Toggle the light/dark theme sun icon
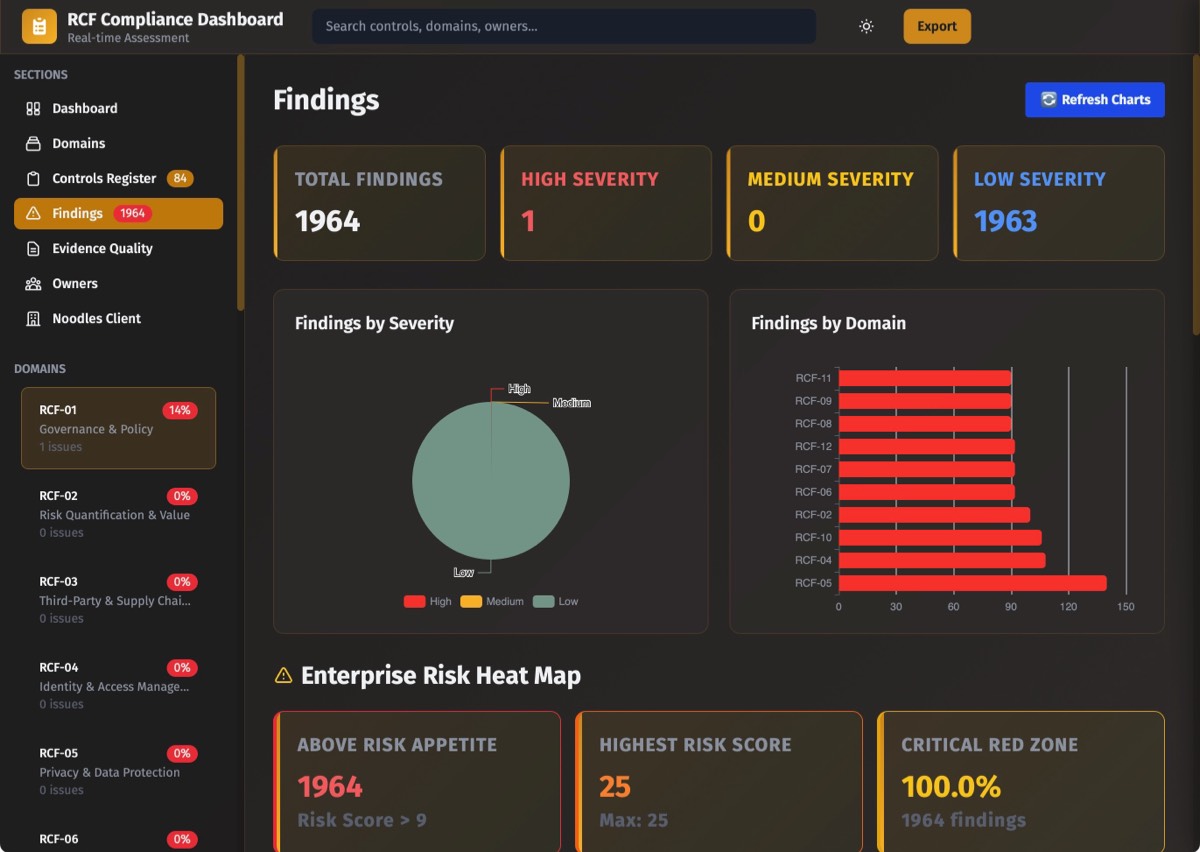Screen dimensions: 1200x852 866,27
